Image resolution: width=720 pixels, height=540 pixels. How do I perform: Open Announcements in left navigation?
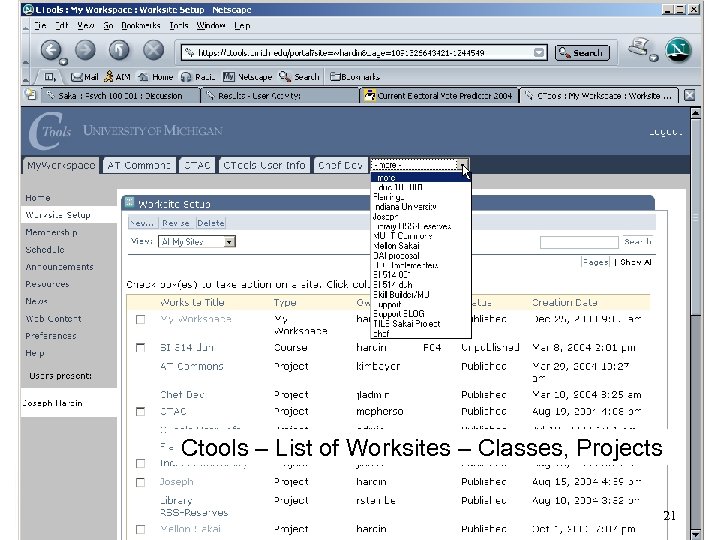point(59,267)
